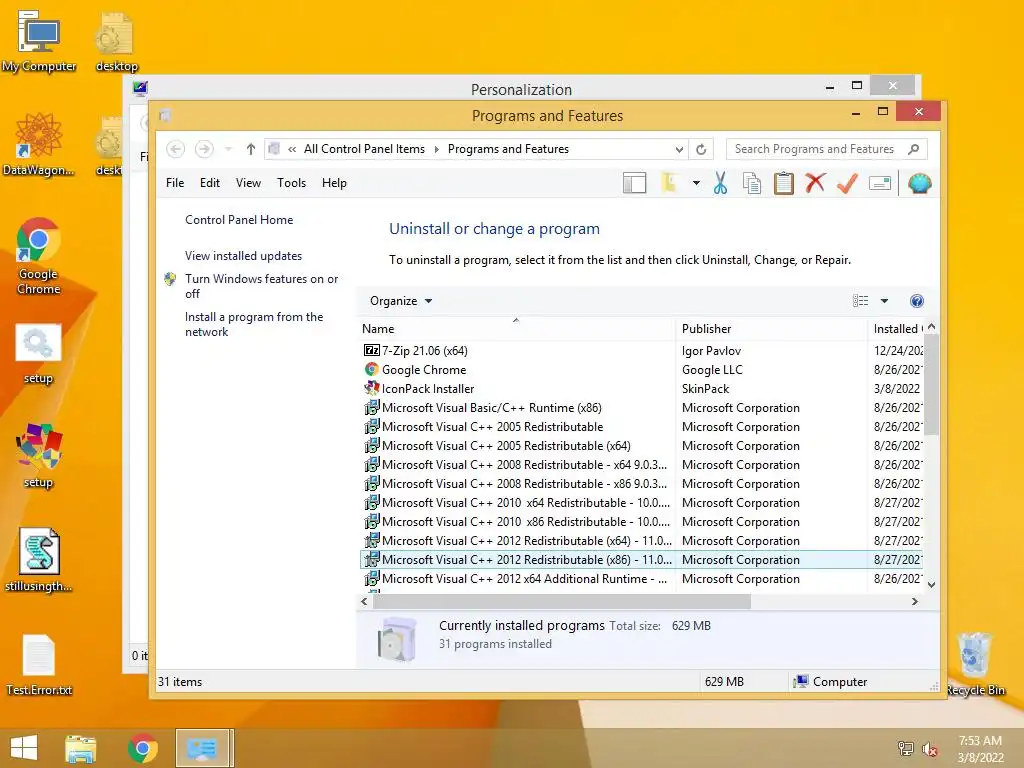Expand the All Control Panel Items breadcrumb arrow
The width and height of the screenshot is (1024, 768).
[x=438, y=149]
